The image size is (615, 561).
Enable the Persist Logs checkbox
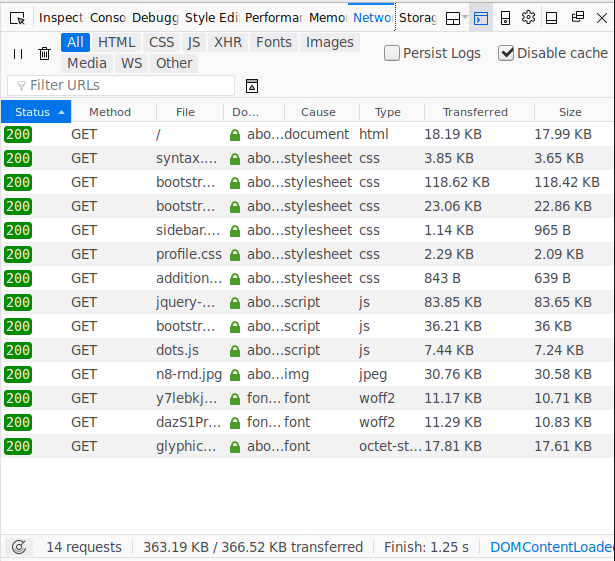[x=392, y=53]
